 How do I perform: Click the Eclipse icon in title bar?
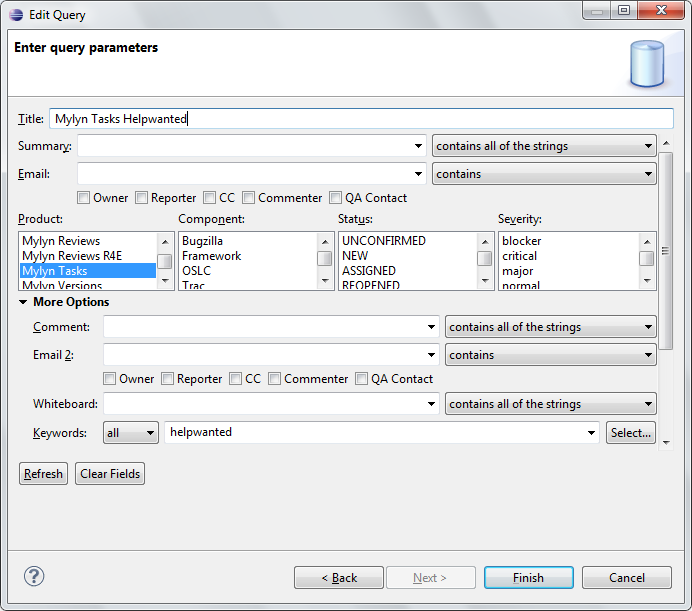pos(16,15)
